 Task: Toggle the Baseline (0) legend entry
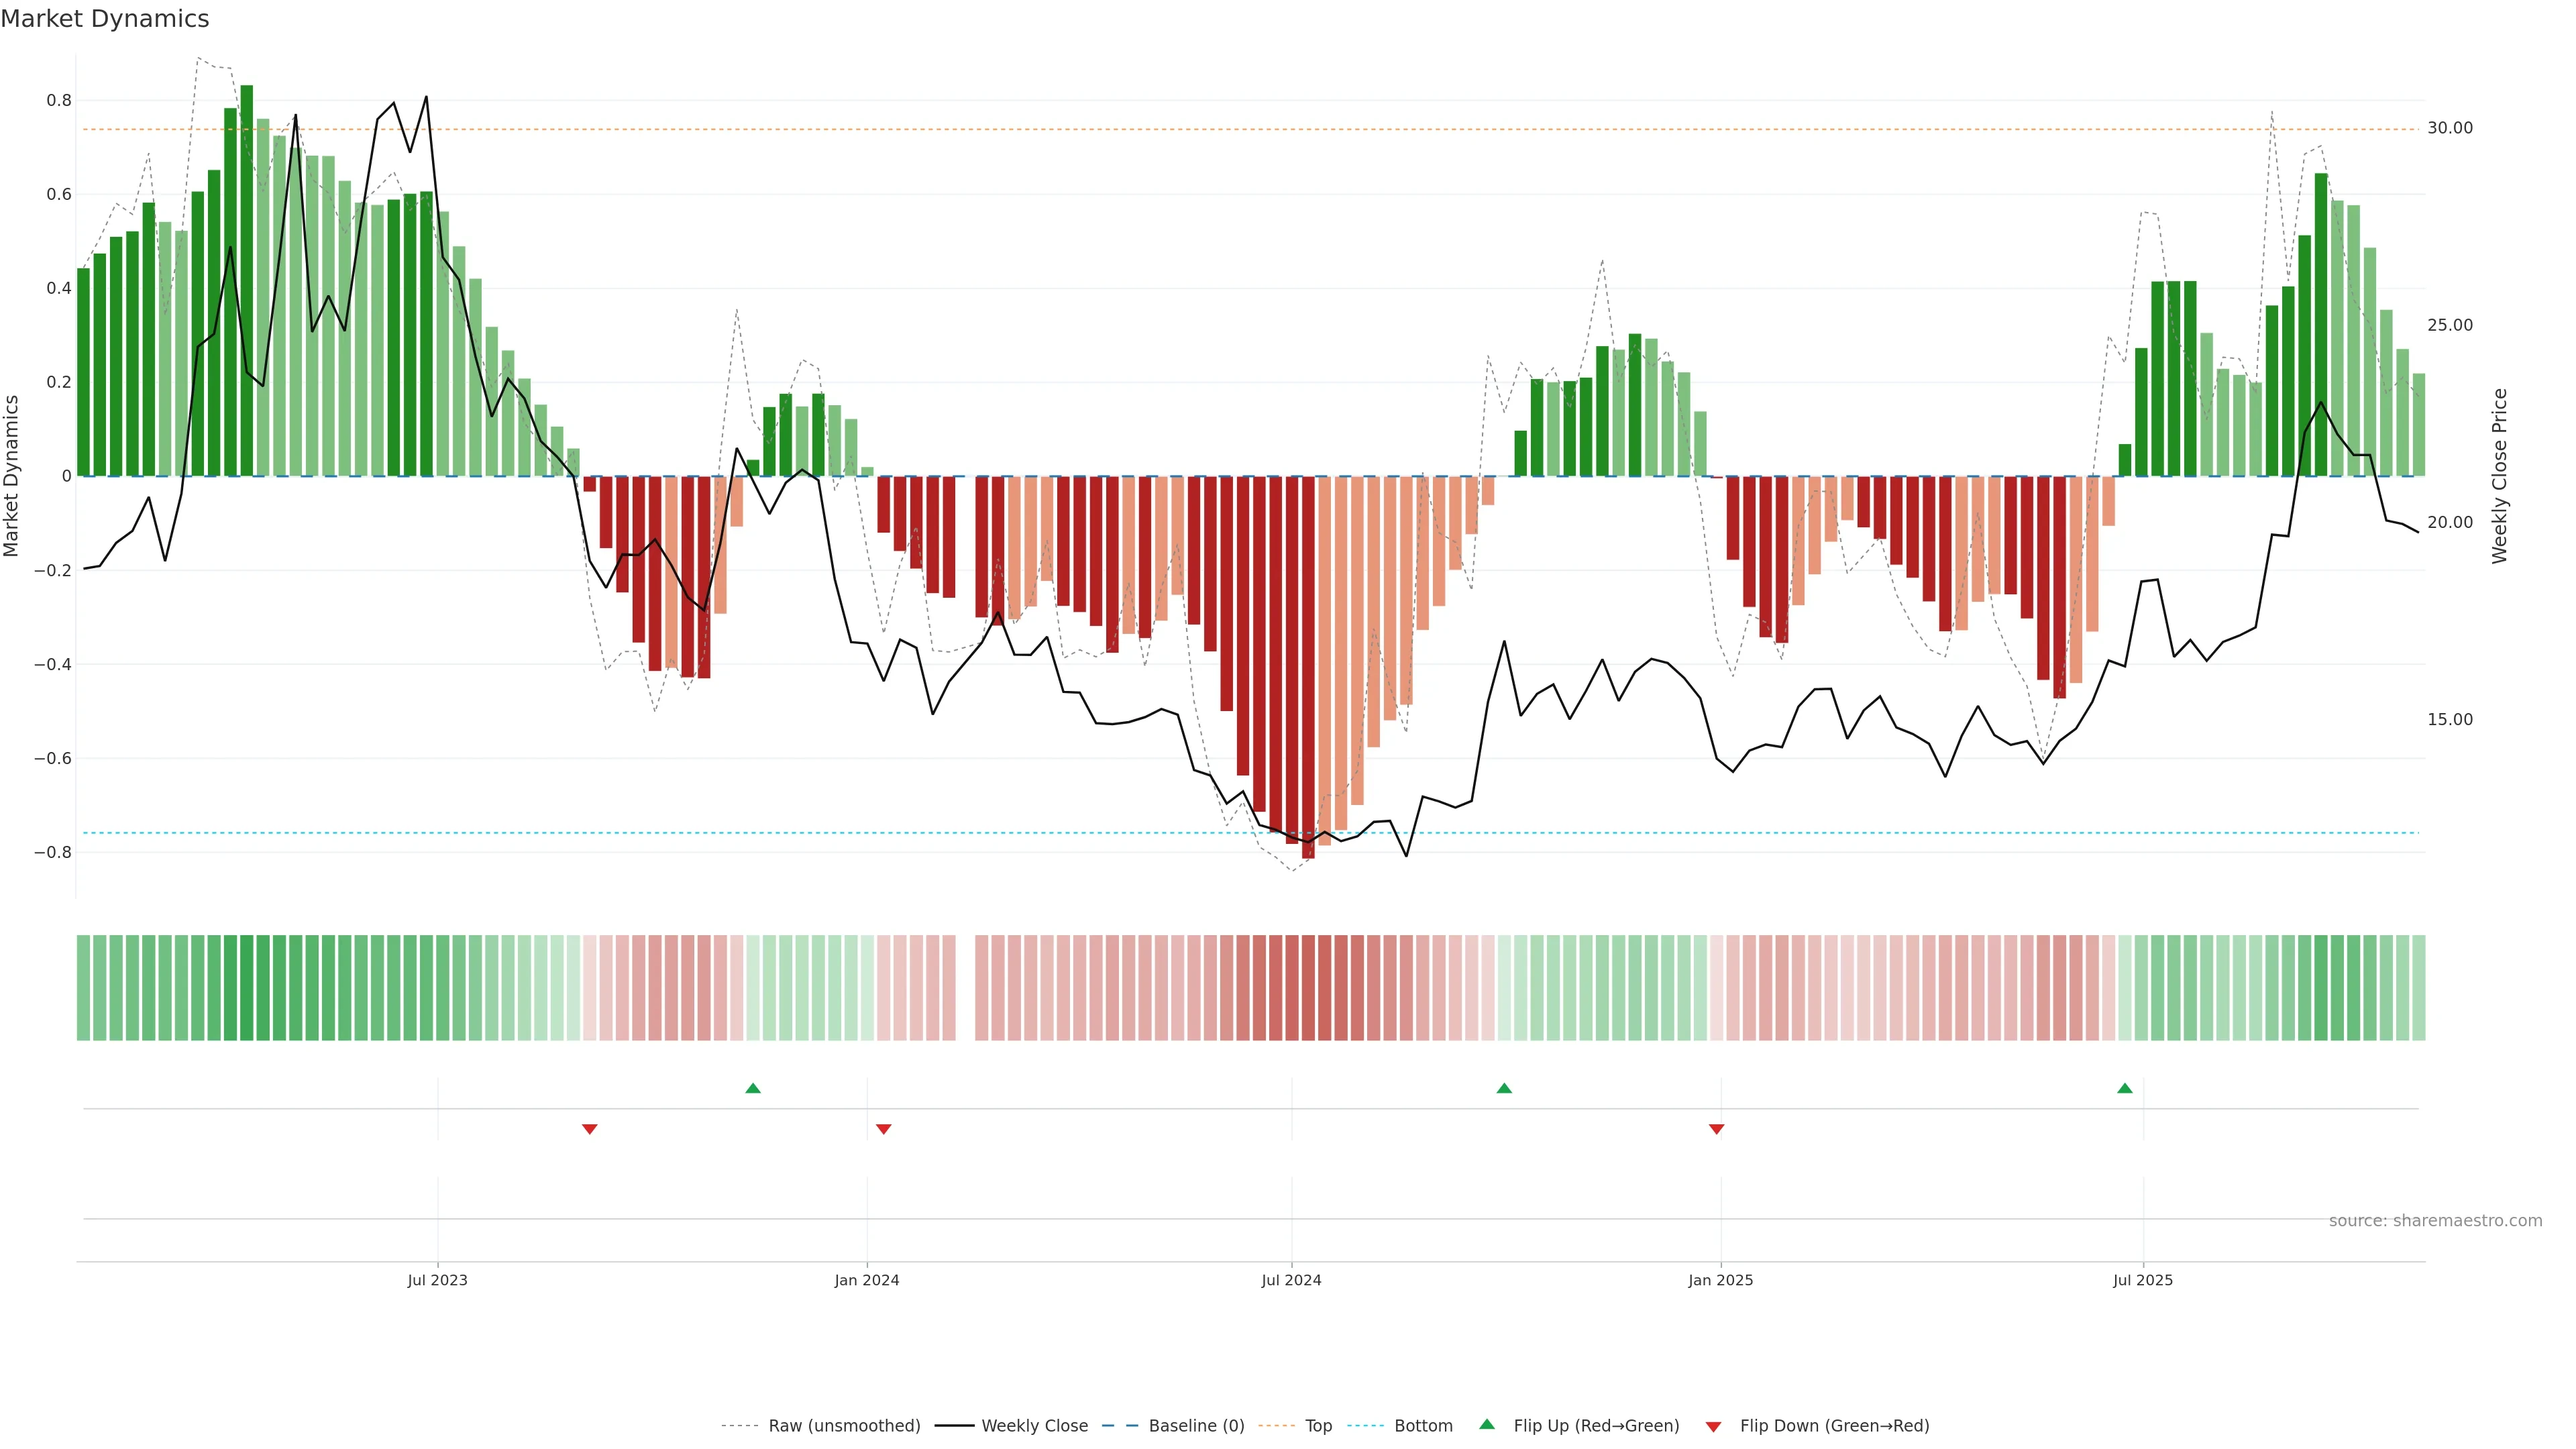click(x=1196, y=1426)
